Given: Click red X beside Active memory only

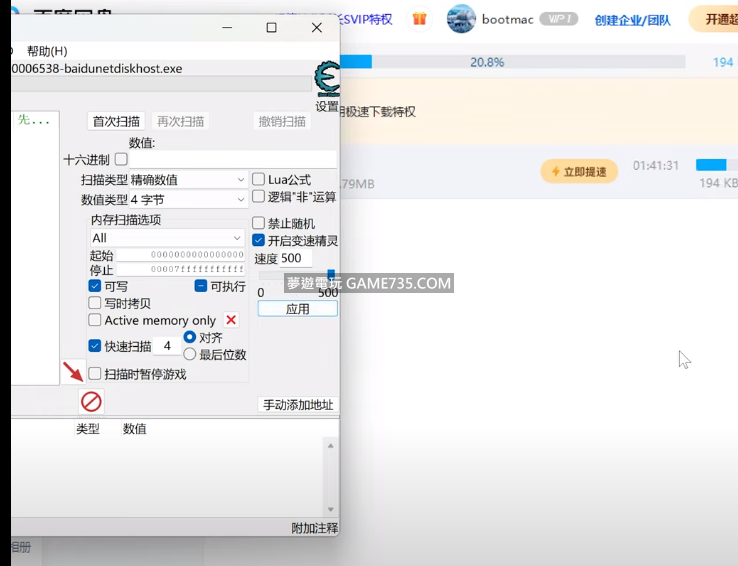Looking at the screenshot, I should click(231, 320).
